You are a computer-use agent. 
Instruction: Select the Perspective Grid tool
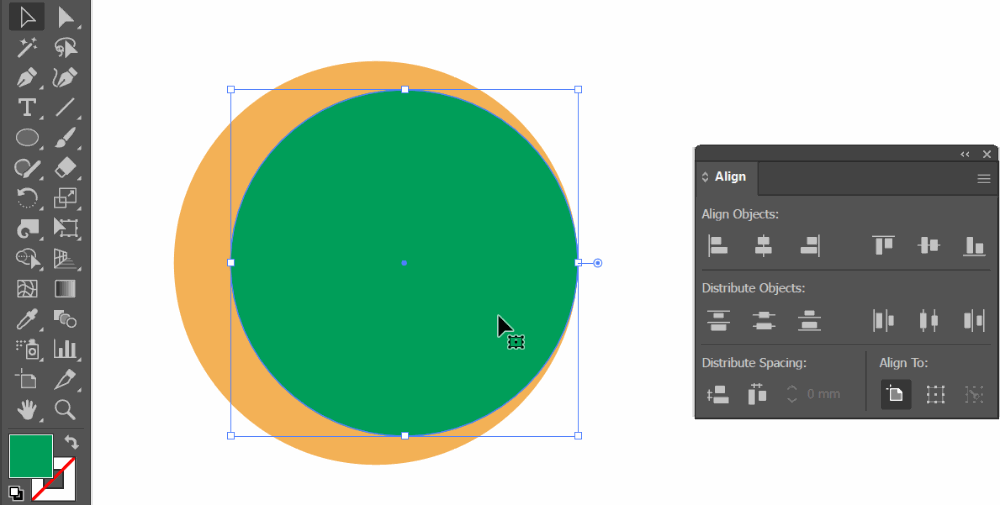(x=66, y=258)
